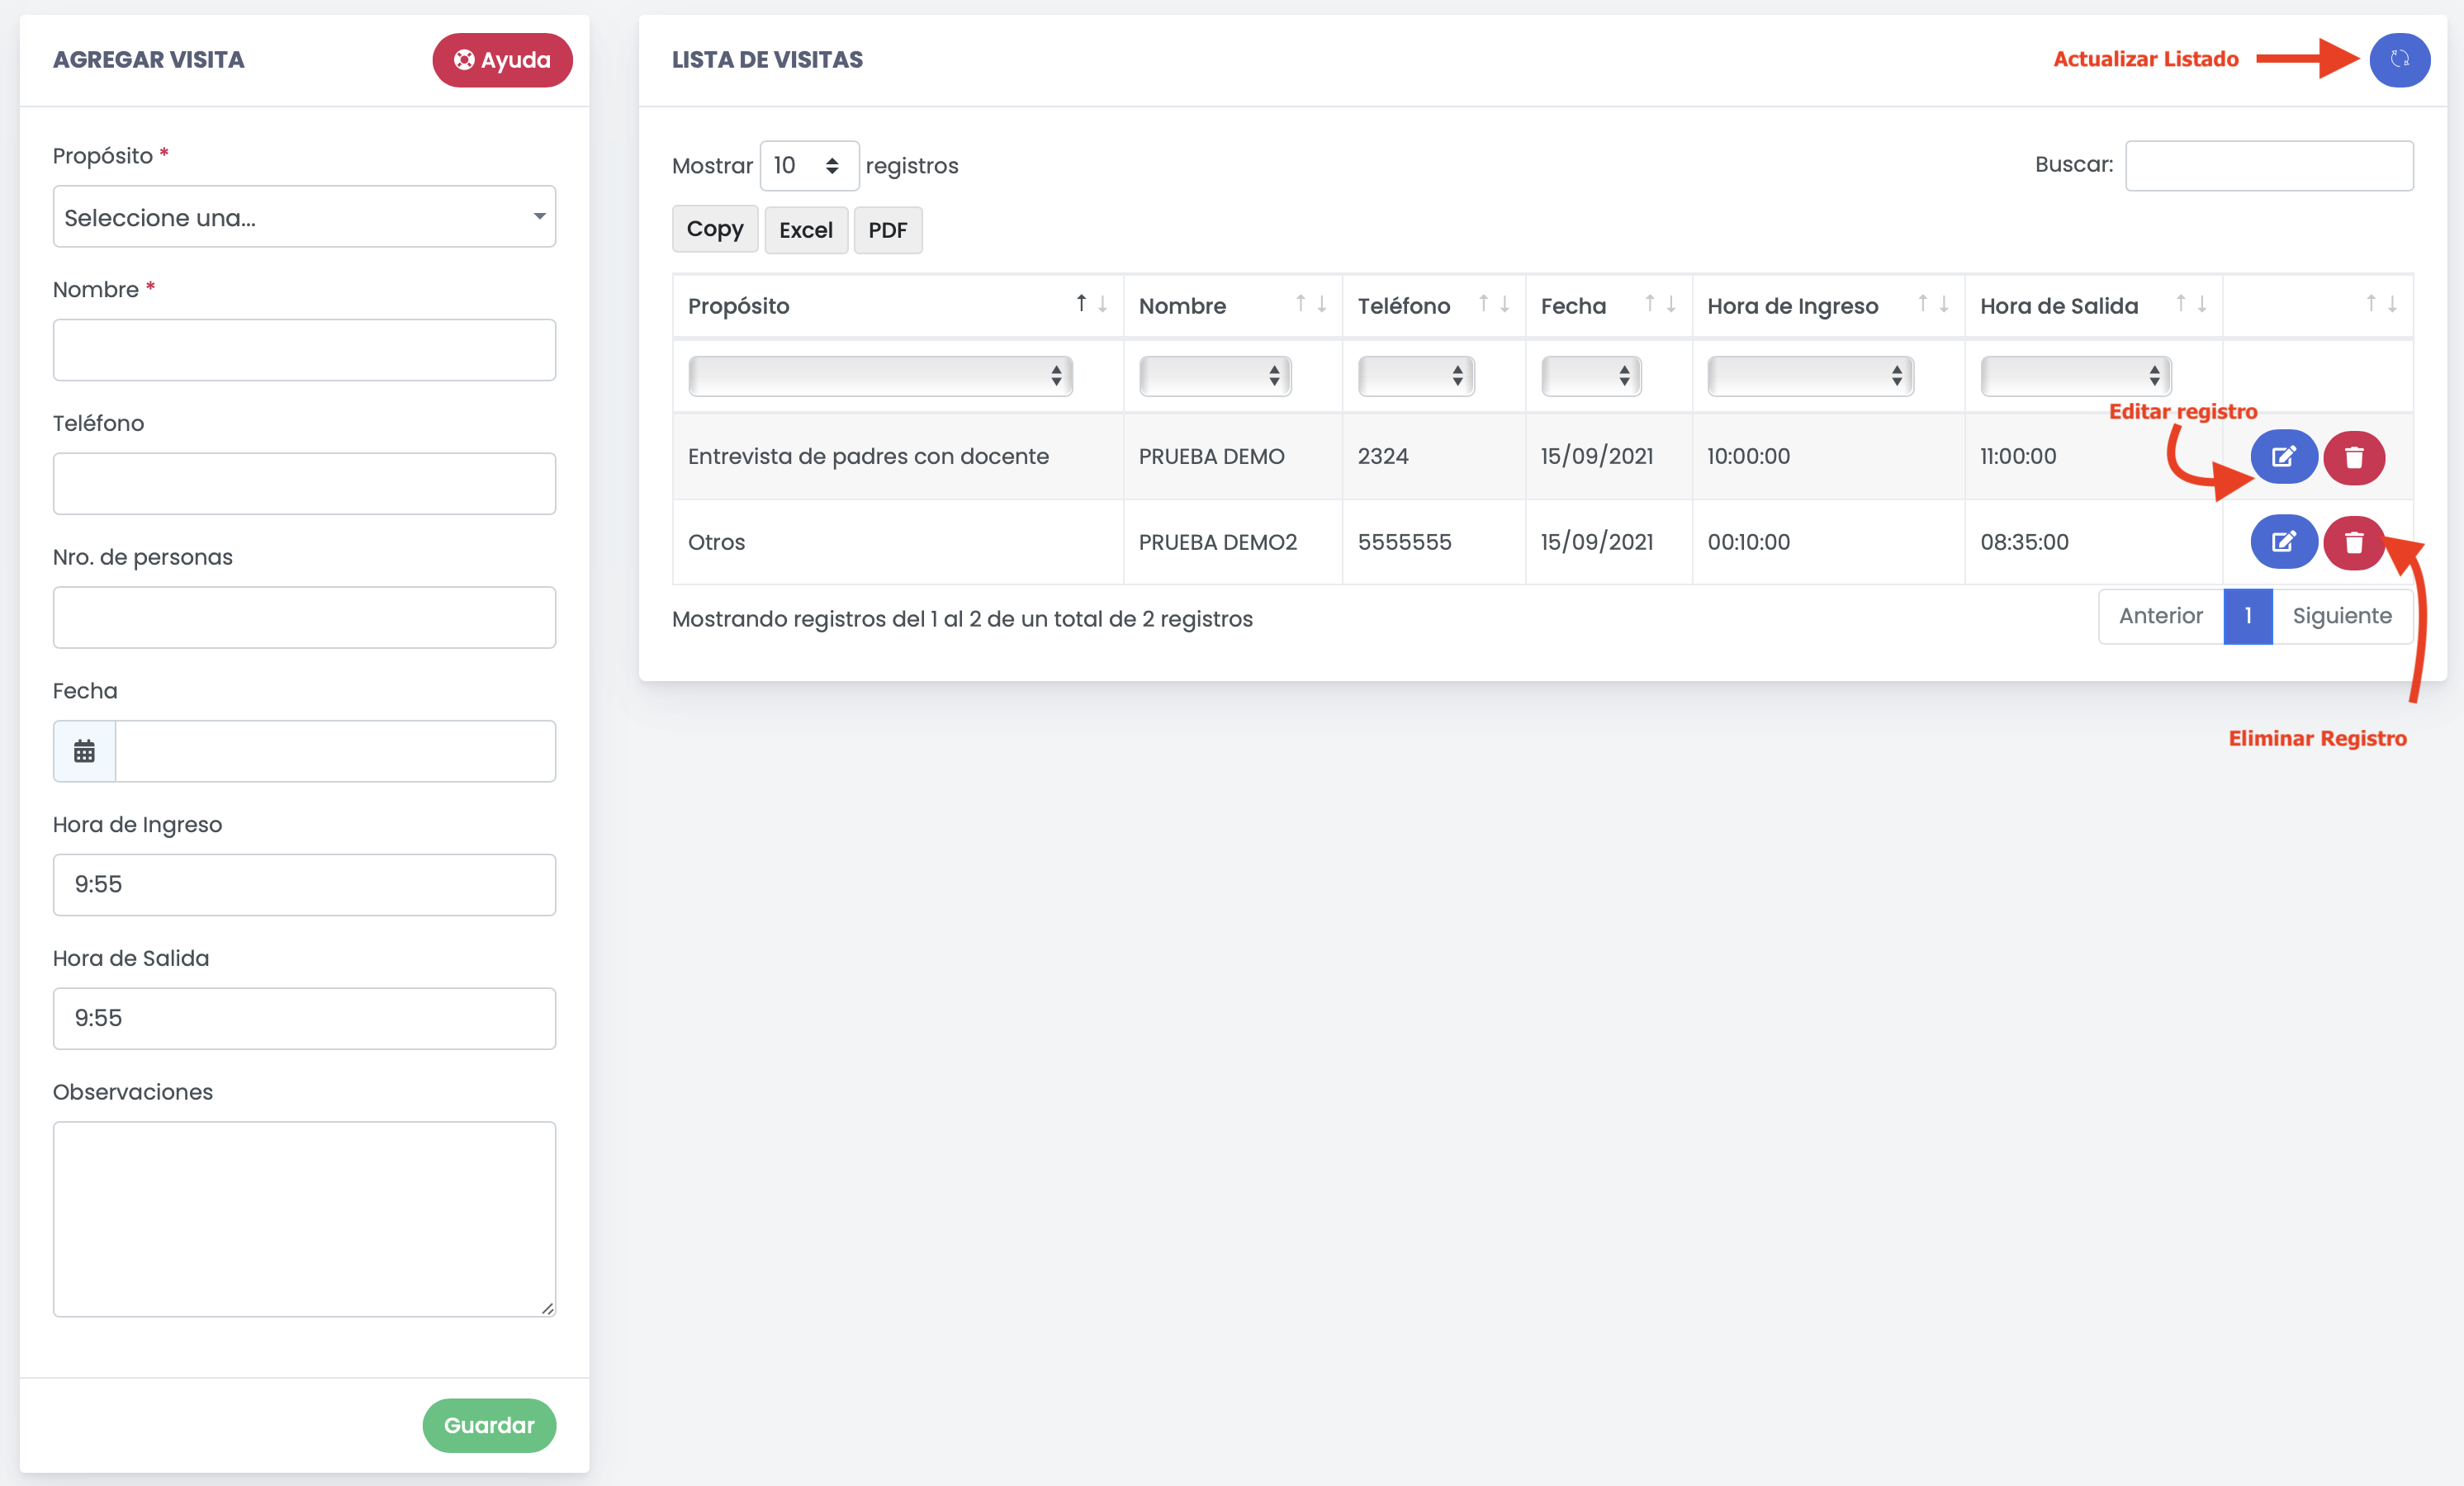Export the table with Excel button
This screenshot has height=1486, width=2464.
805,230
